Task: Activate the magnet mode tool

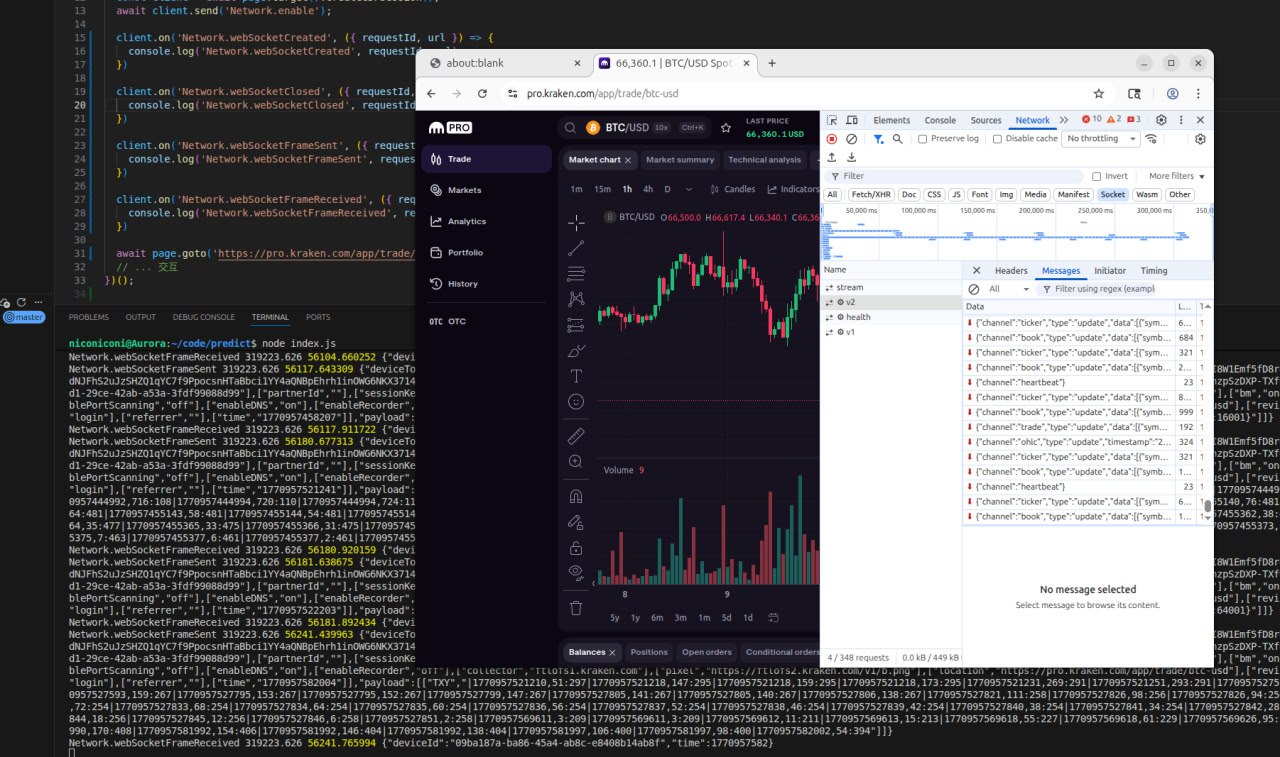Action: (576, 496)
